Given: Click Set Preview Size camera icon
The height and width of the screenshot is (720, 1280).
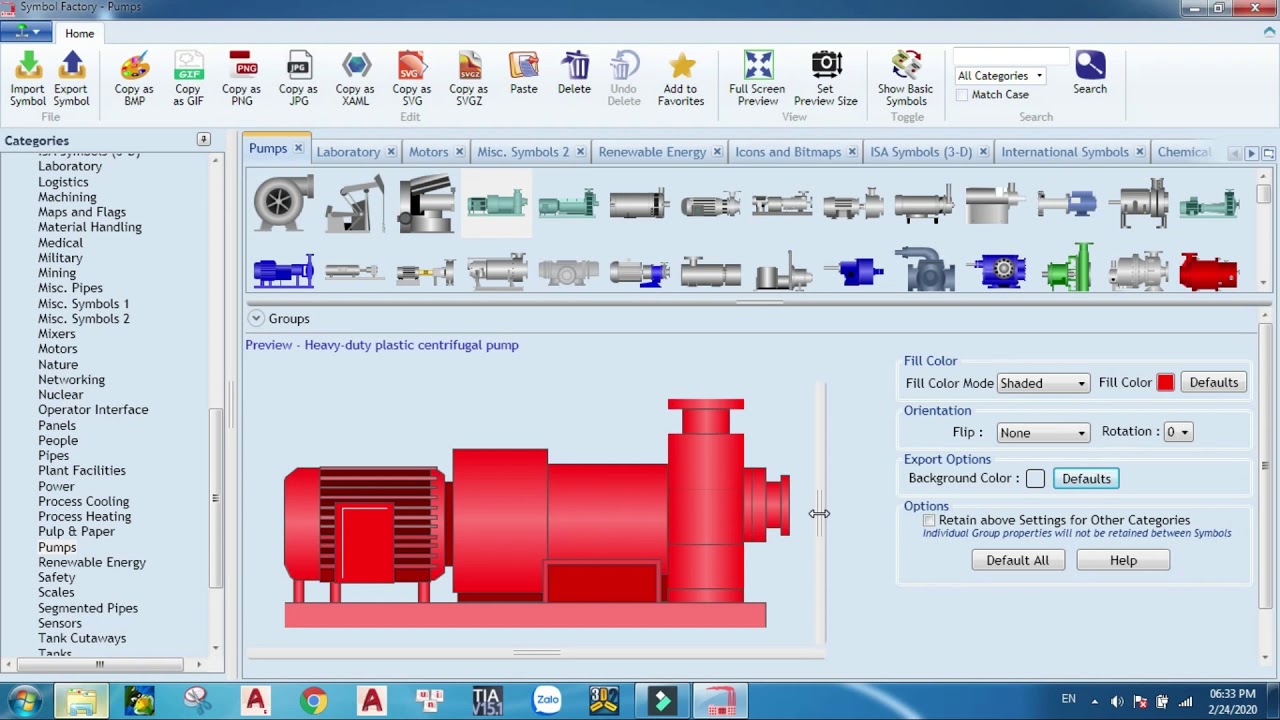Looking at the screenshot, I should pos(826,78).
